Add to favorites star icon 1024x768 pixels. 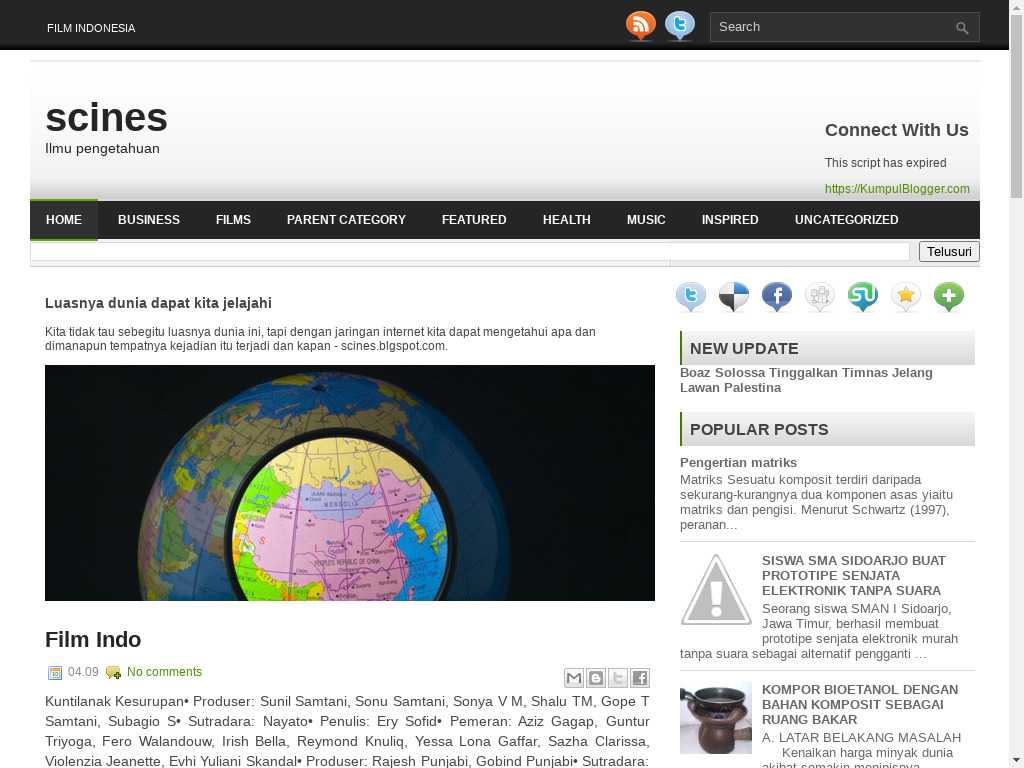906,296
